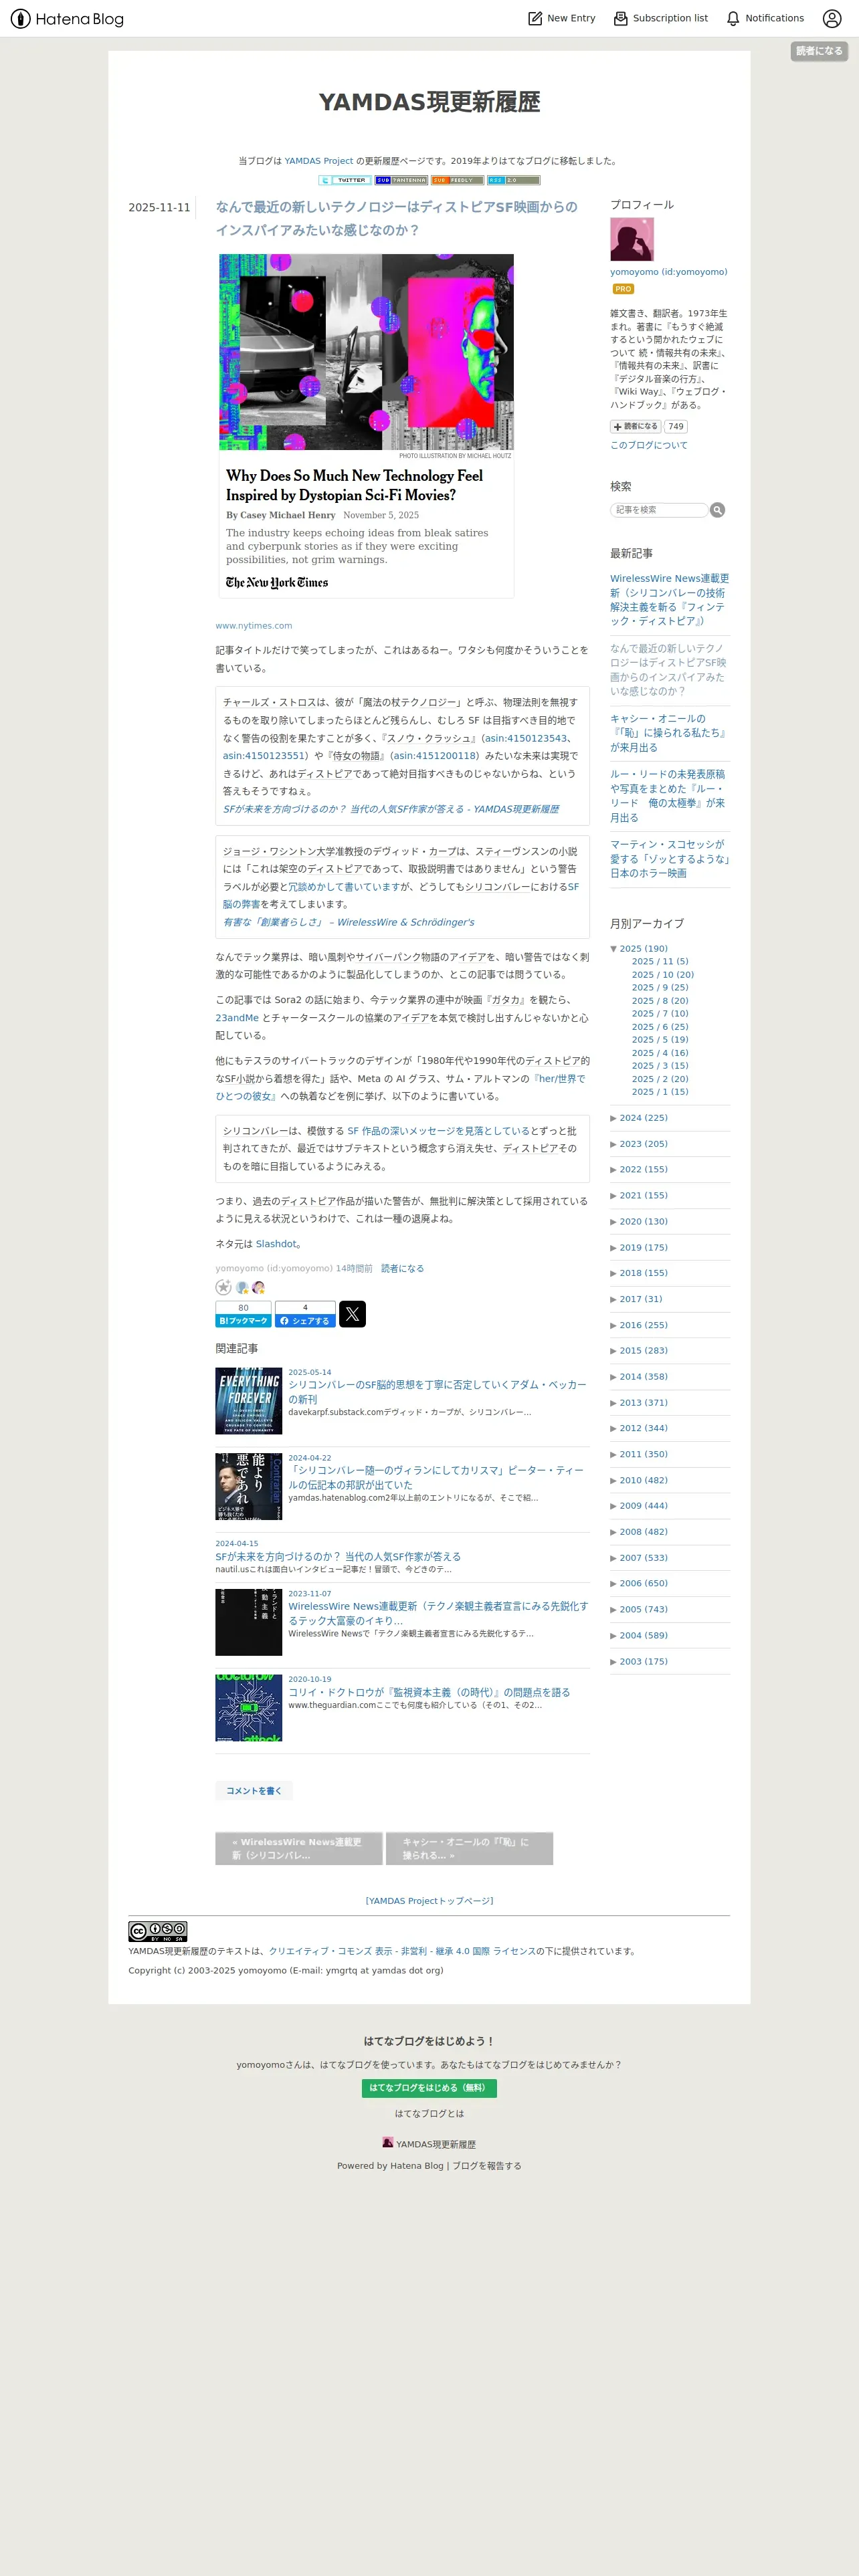Open the クリエイティブ・コモンズ license text link
This screenshot has height=2576, width=859.
[401, 1951]
